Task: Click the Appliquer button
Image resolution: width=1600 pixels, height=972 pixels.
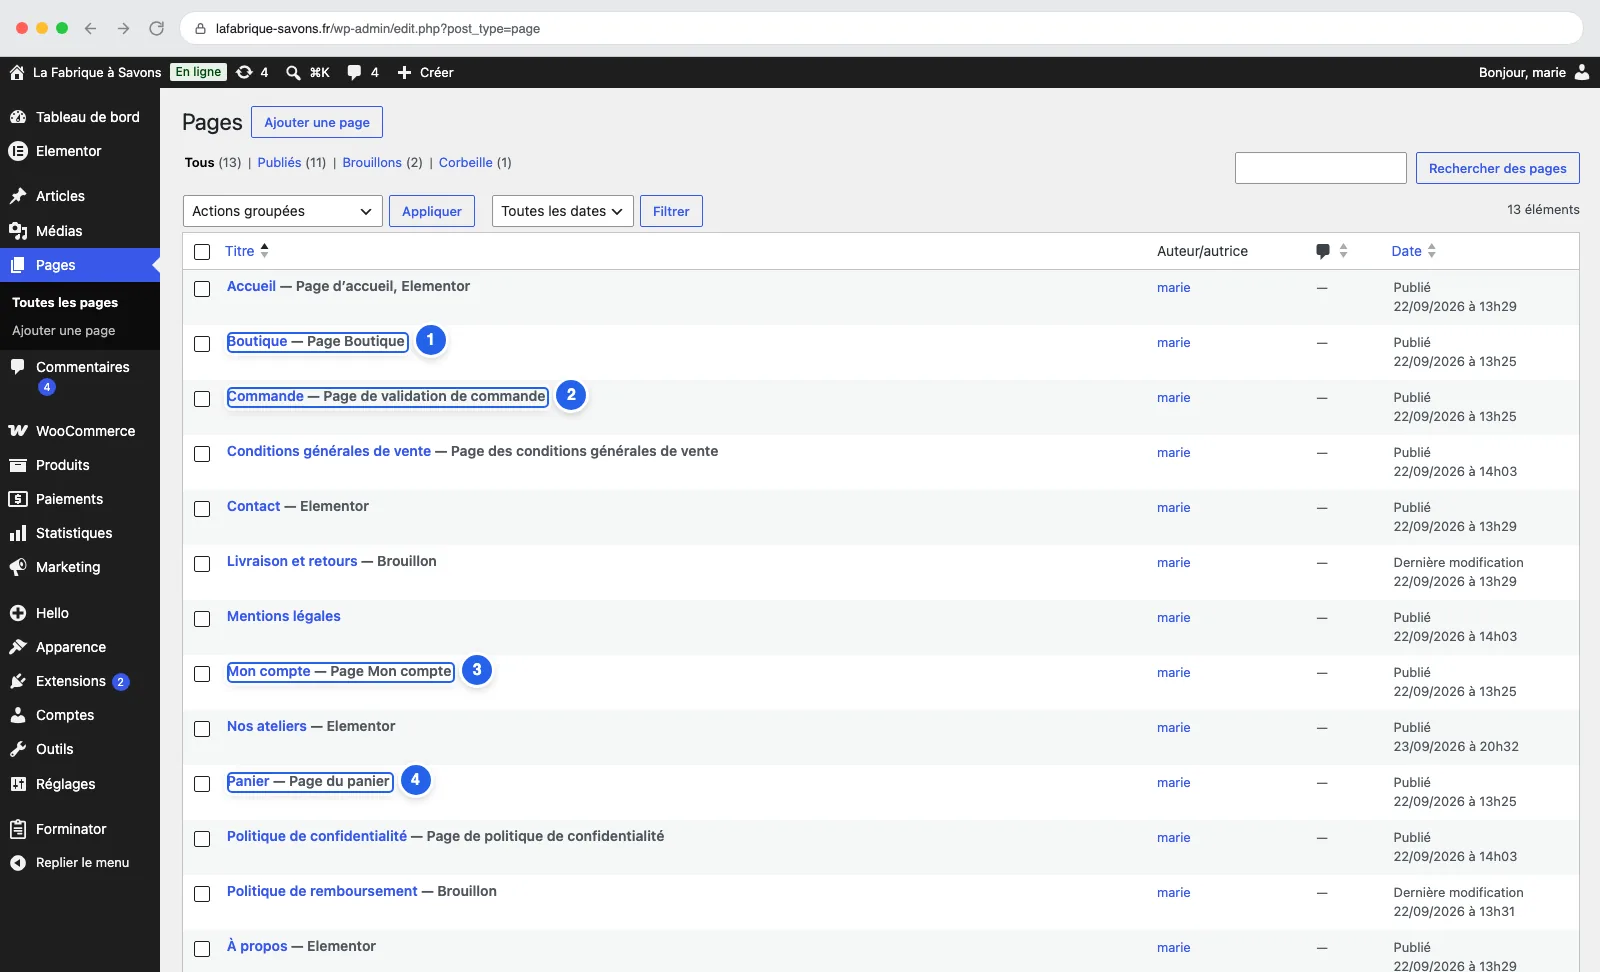Action: [x=432, y=211]
